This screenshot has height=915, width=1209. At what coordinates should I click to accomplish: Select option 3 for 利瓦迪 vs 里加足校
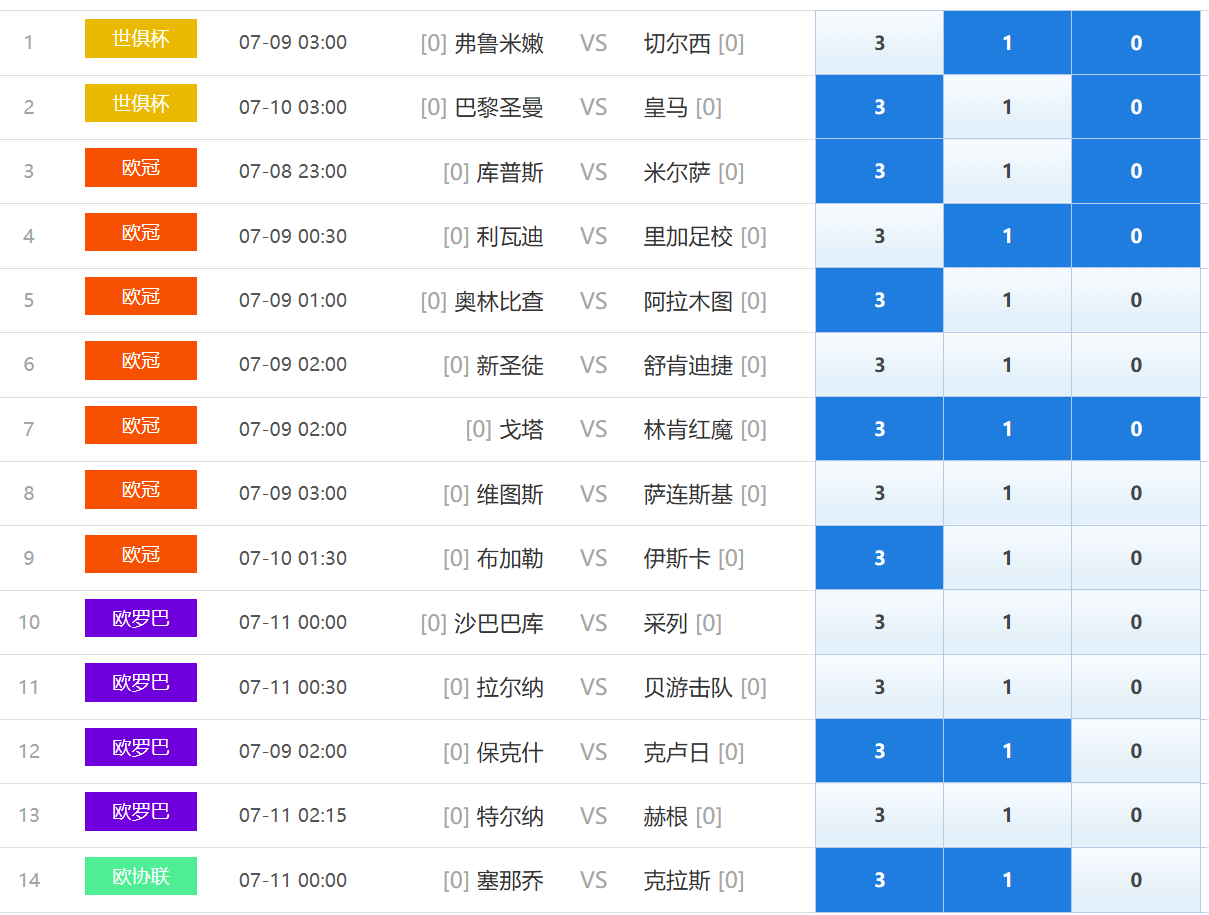[879, 236]
